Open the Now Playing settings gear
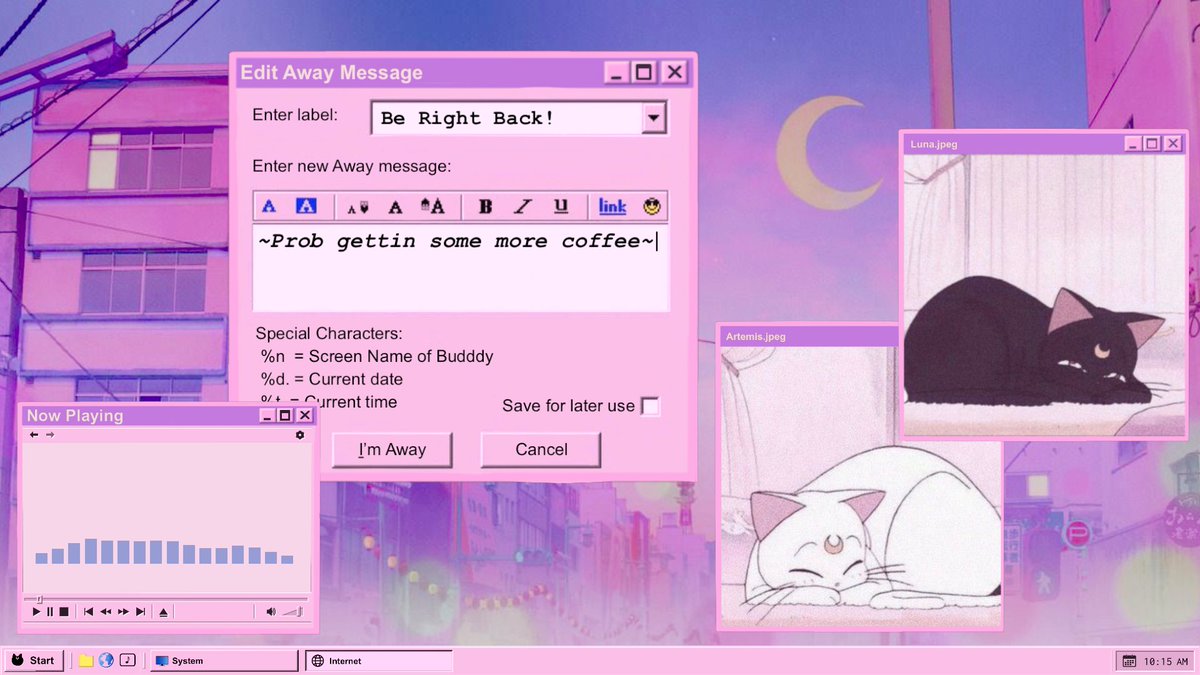Screen dimensions: 1200x675 [298, 435]
